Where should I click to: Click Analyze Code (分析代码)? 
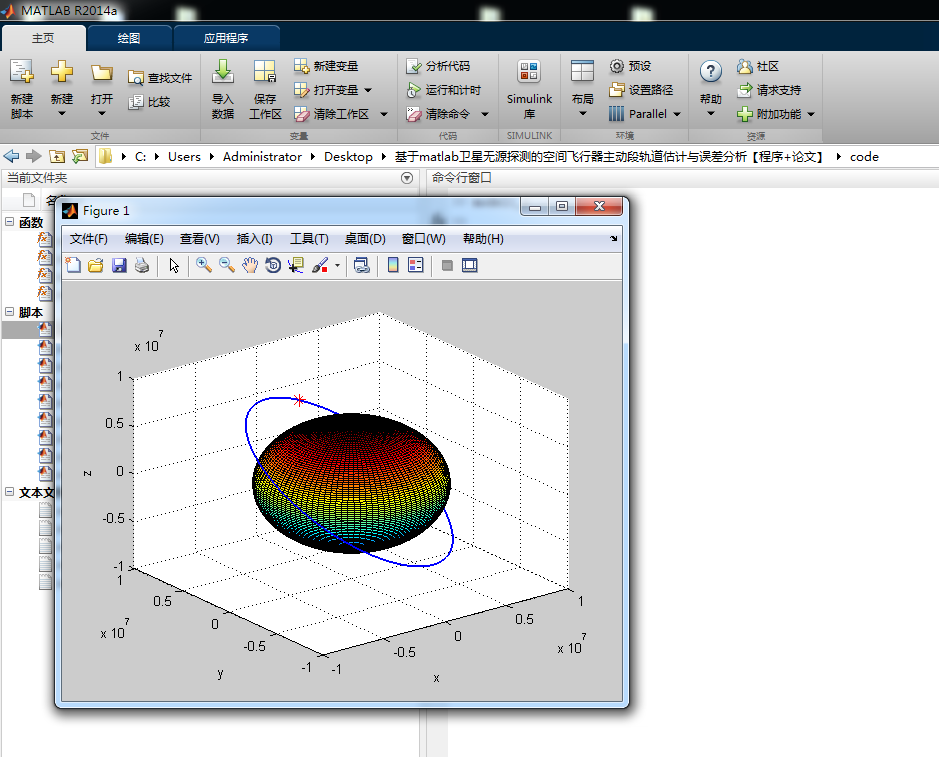tap(438, 66)
